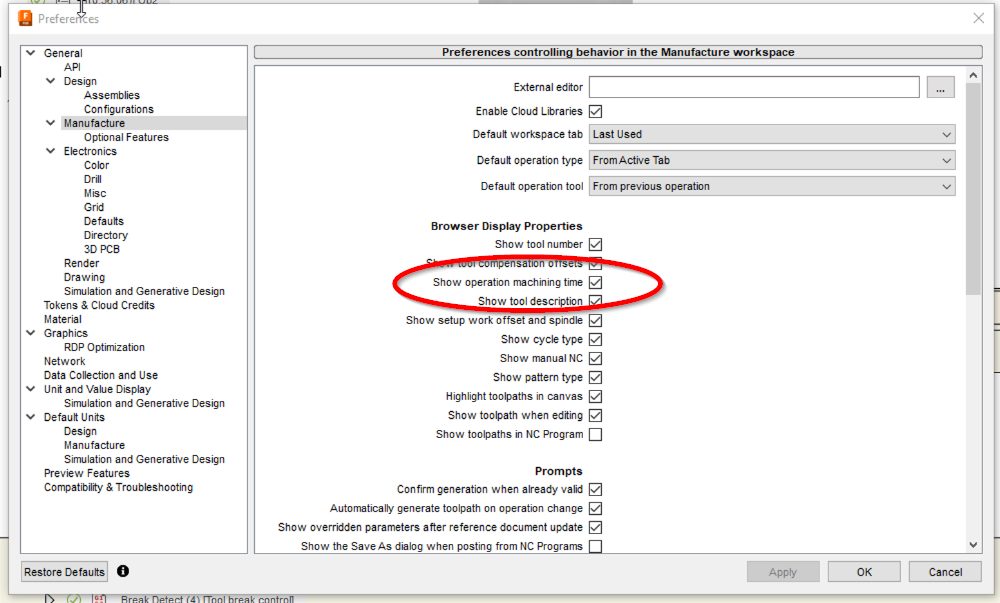Toggle Confirm generation when already valid
The image size is (1000, 603).
[x=596, y=490]
